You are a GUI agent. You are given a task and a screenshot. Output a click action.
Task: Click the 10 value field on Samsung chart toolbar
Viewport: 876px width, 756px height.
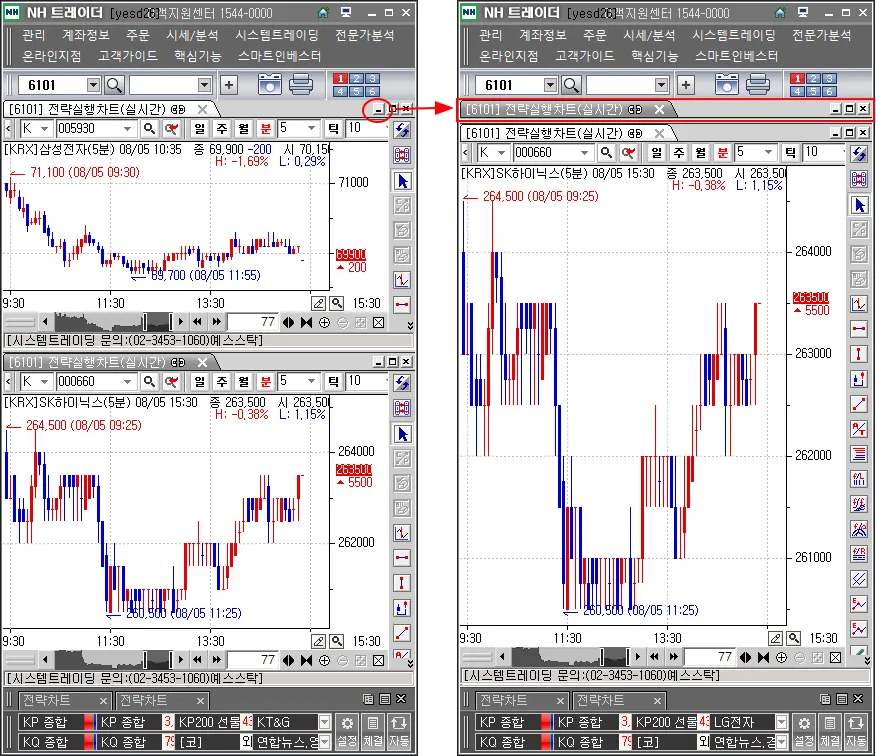pyautogui.click(x=365, y=129)
